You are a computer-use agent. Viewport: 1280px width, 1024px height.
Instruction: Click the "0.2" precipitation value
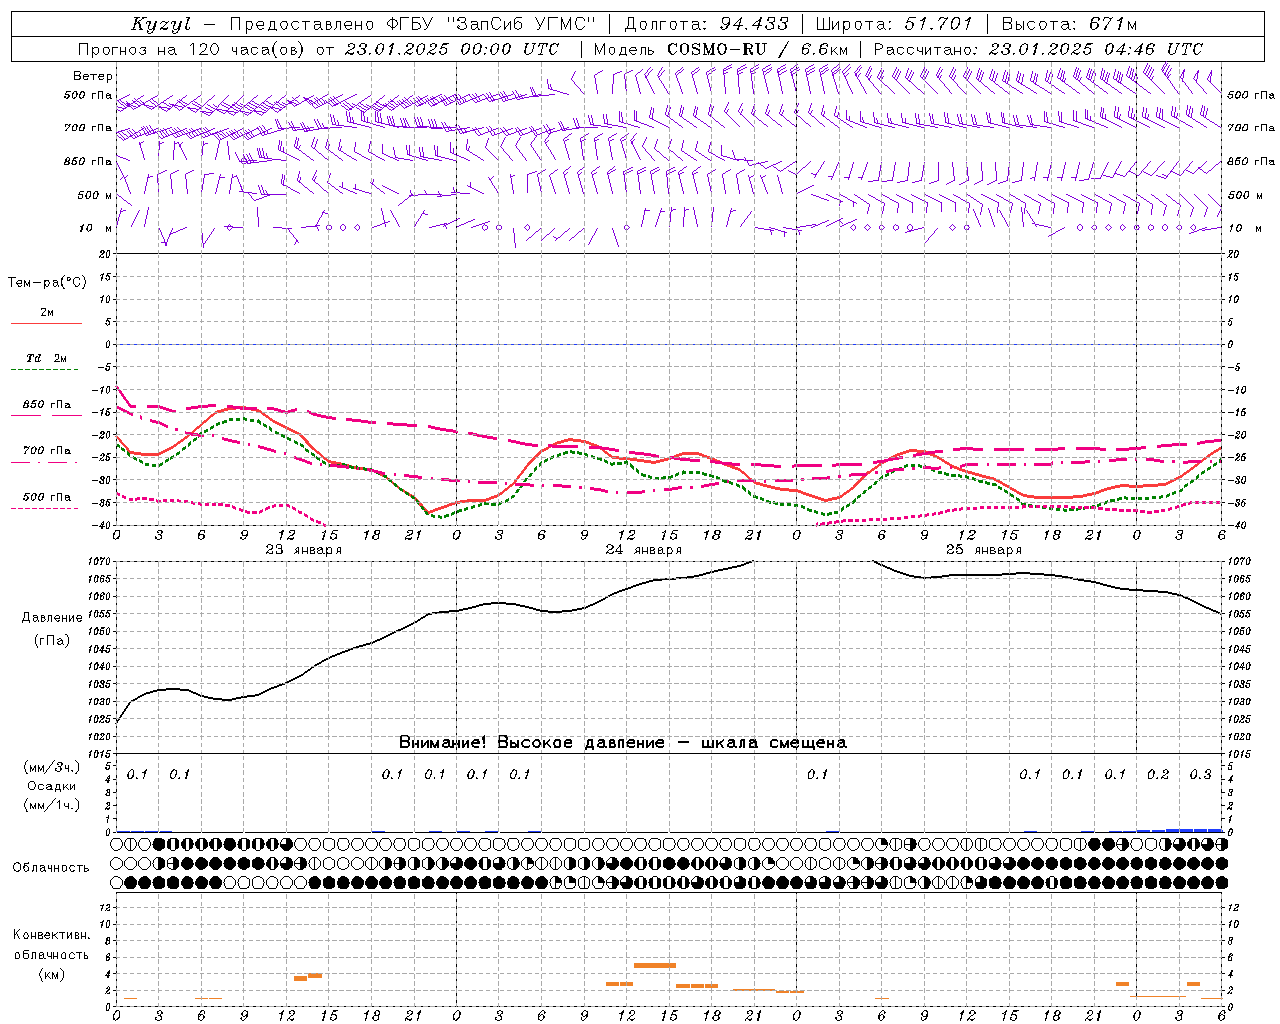(1158, 774)
